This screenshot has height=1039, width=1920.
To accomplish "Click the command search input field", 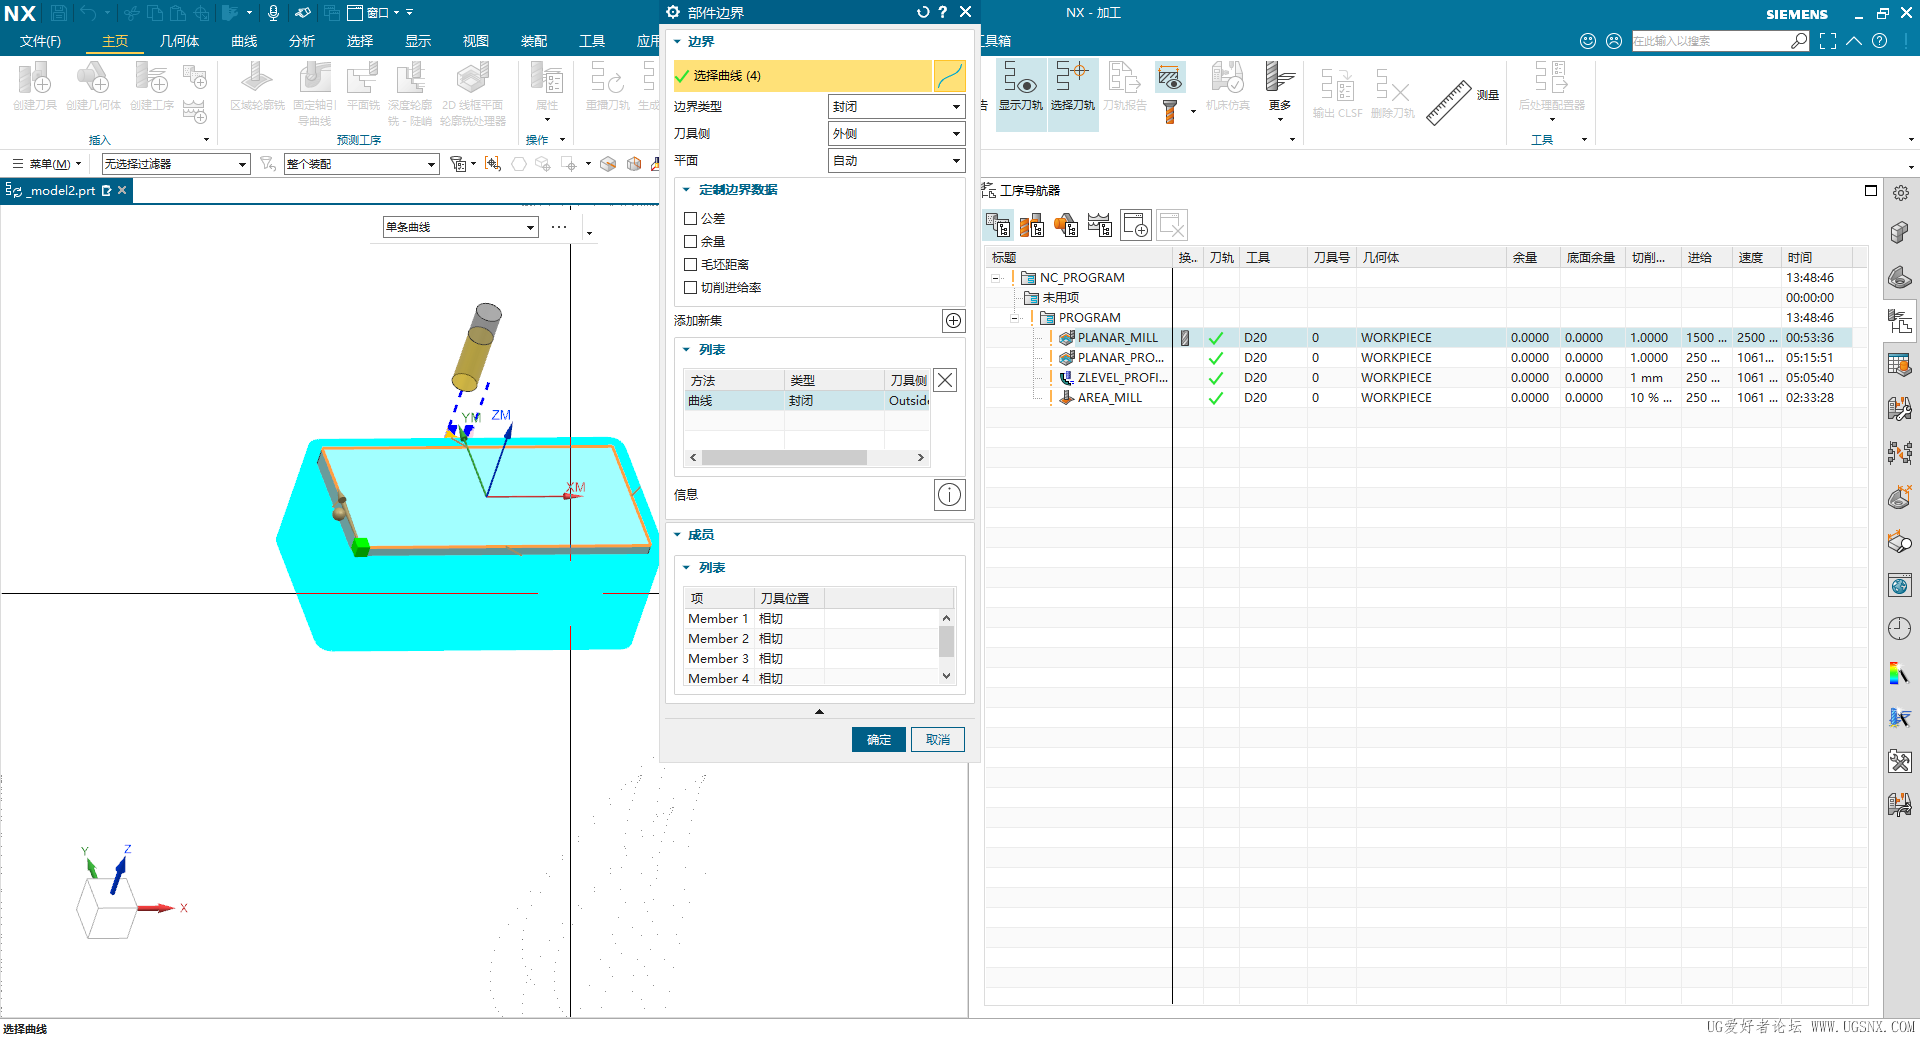I will [x=1710, y=41].
